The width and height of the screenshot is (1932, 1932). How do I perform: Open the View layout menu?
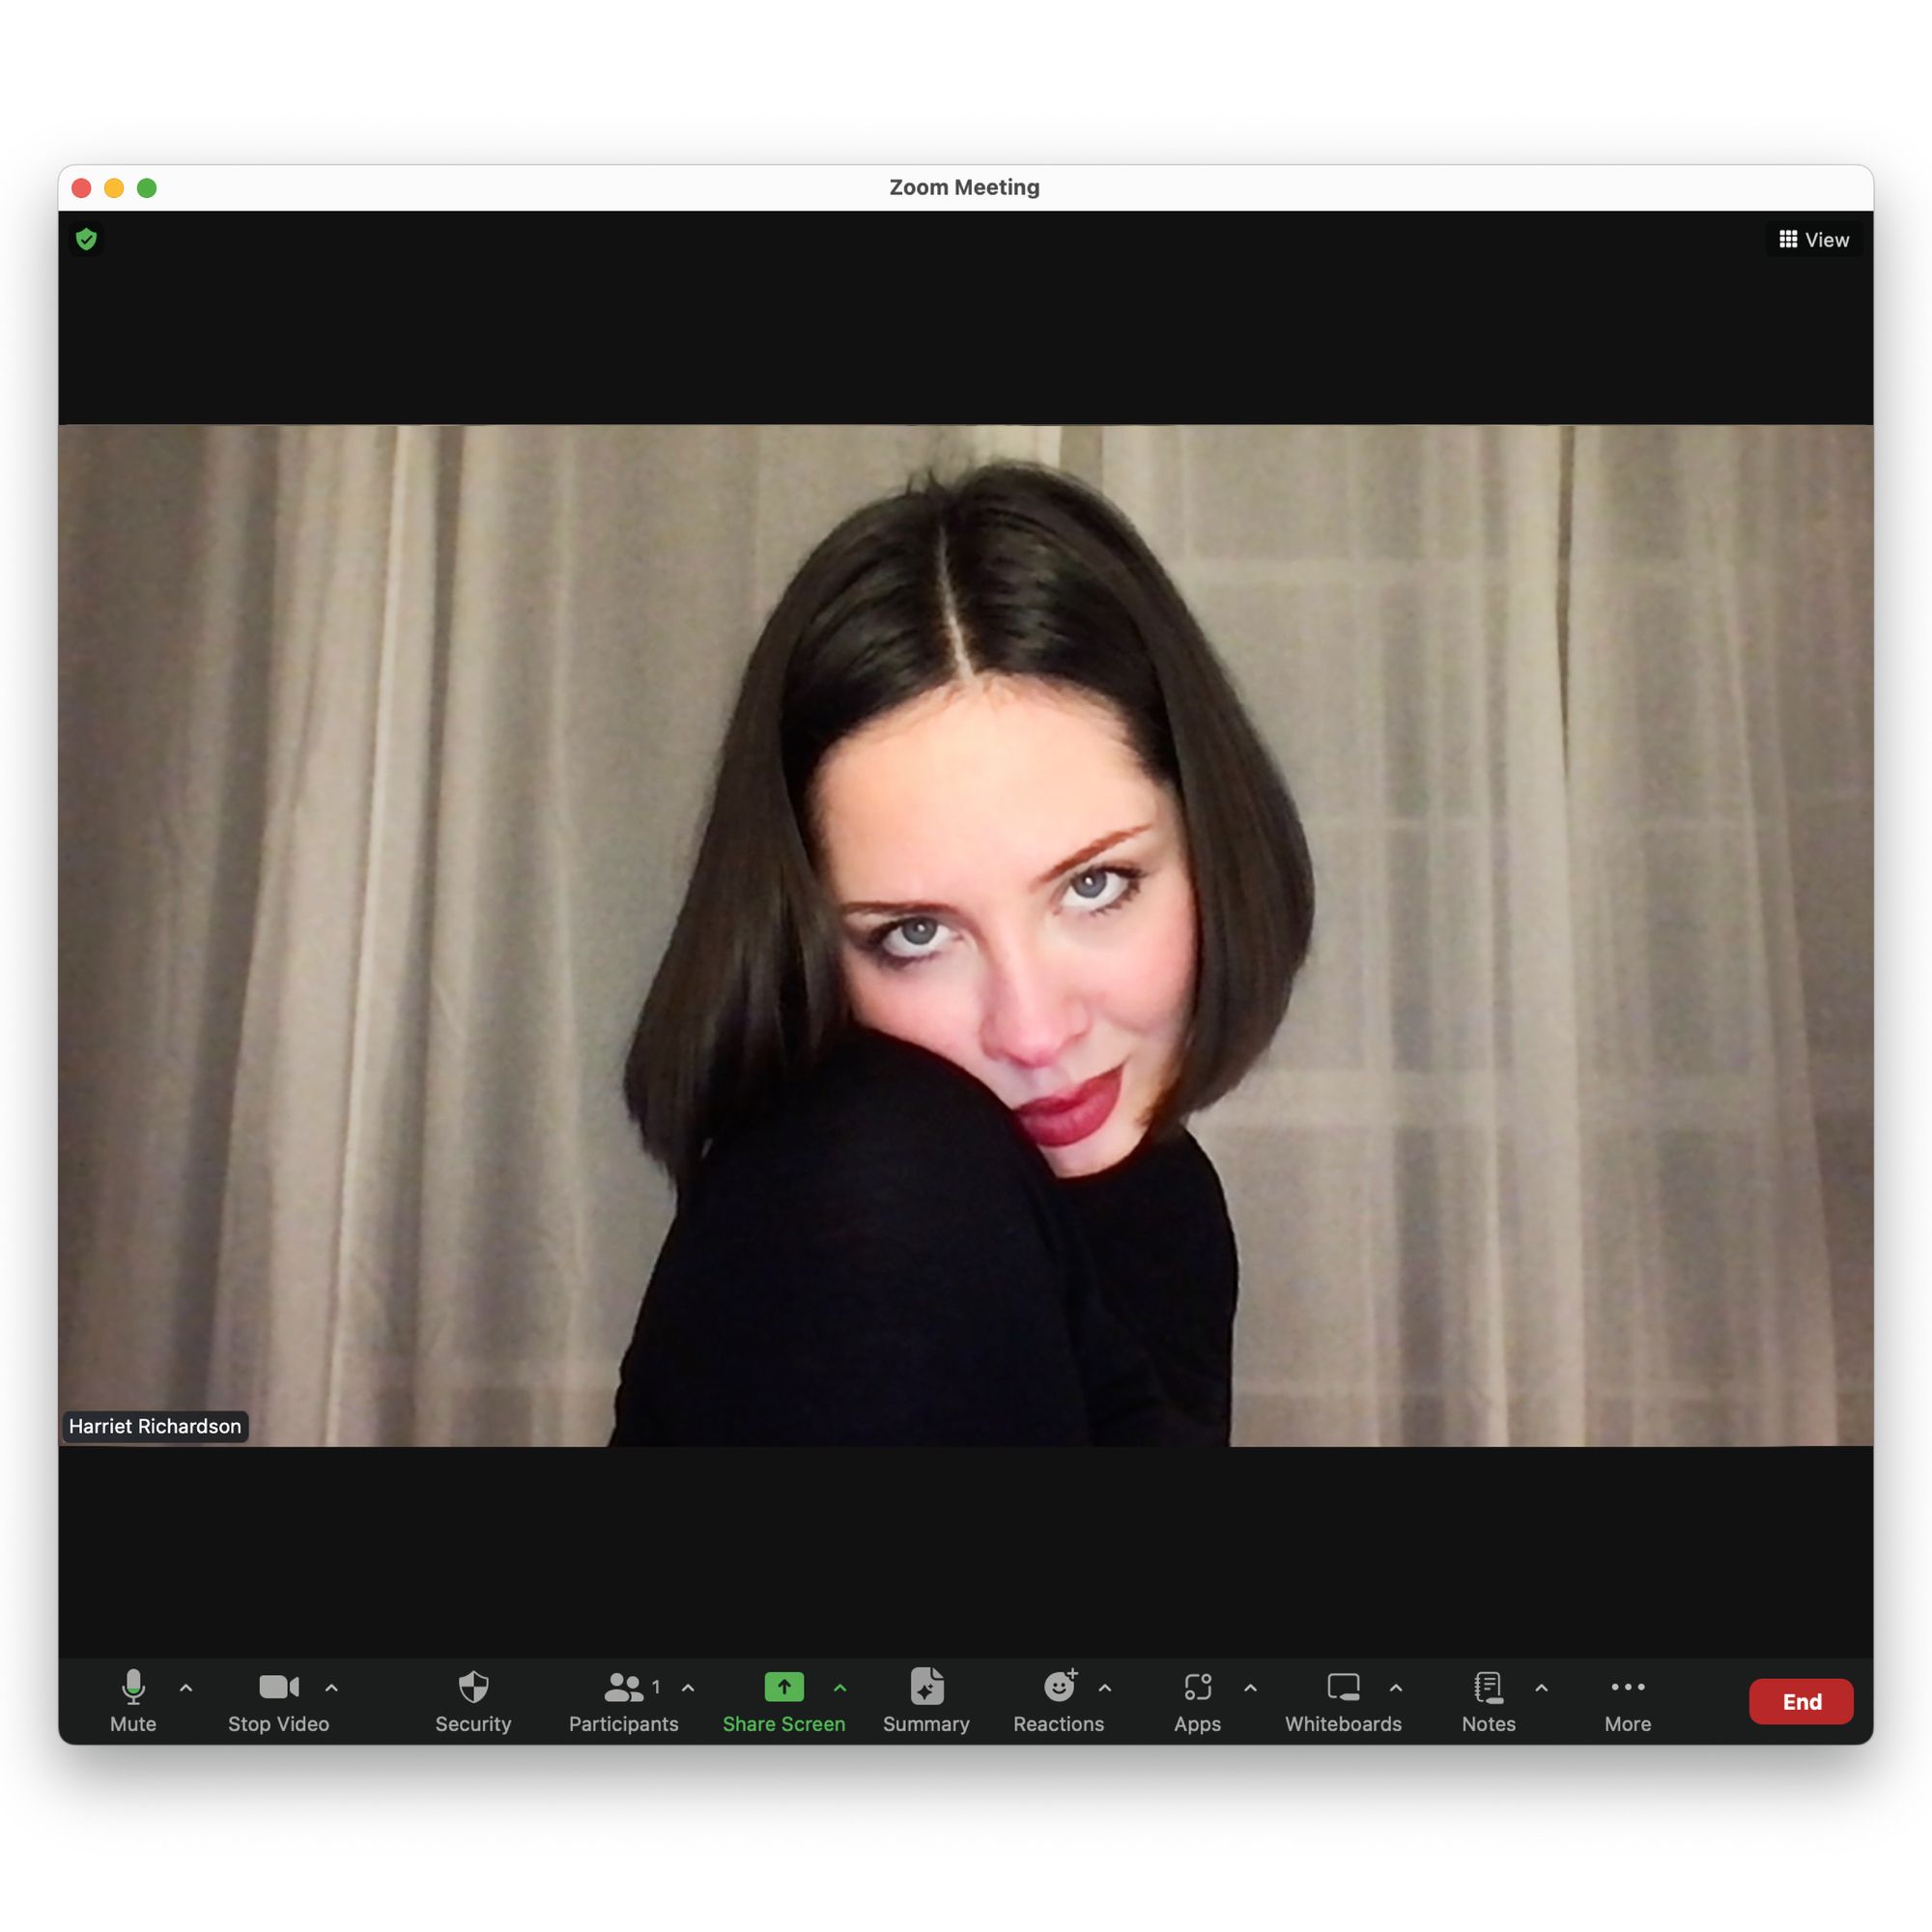pyautogui.click(x=1813, y=240)
